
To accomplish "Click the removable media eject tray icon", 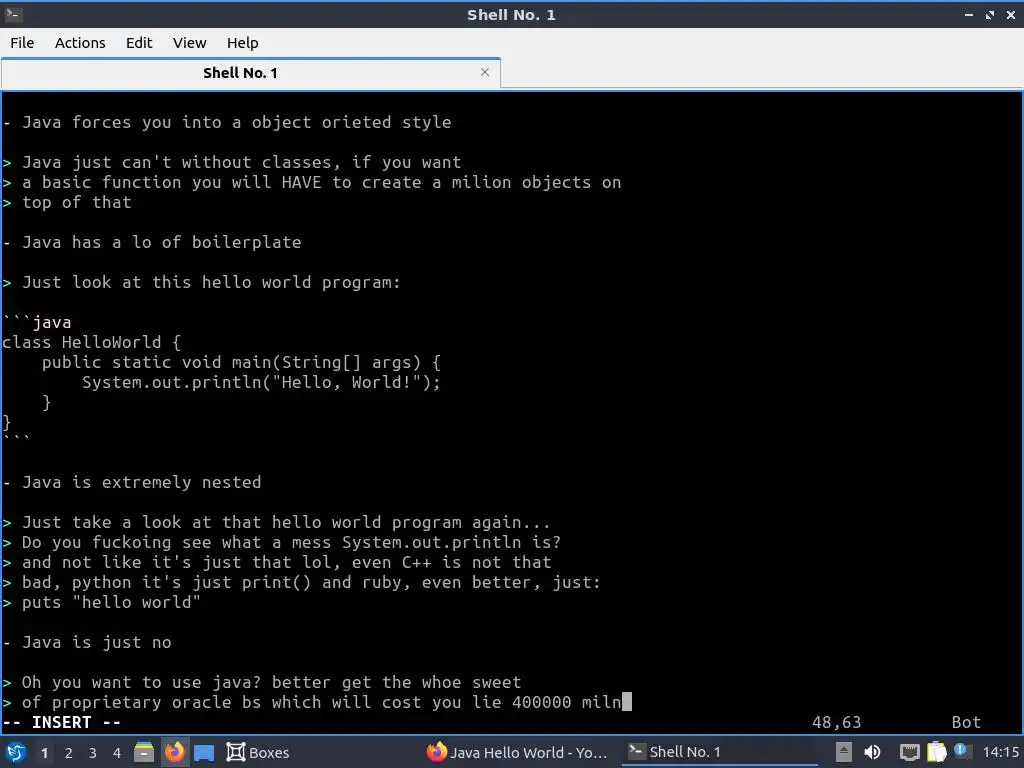I will [x=844, y=752].
